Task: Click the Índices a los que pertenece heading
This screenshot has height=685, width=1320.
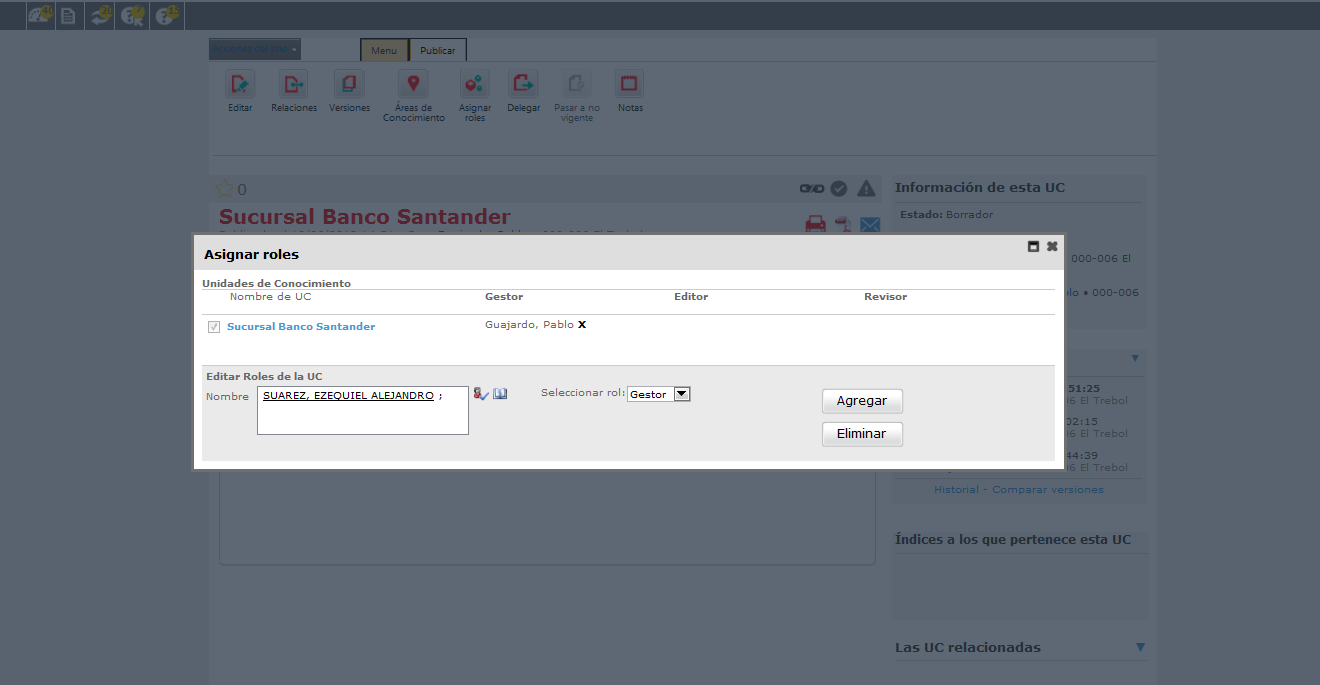Action: 1013,540
